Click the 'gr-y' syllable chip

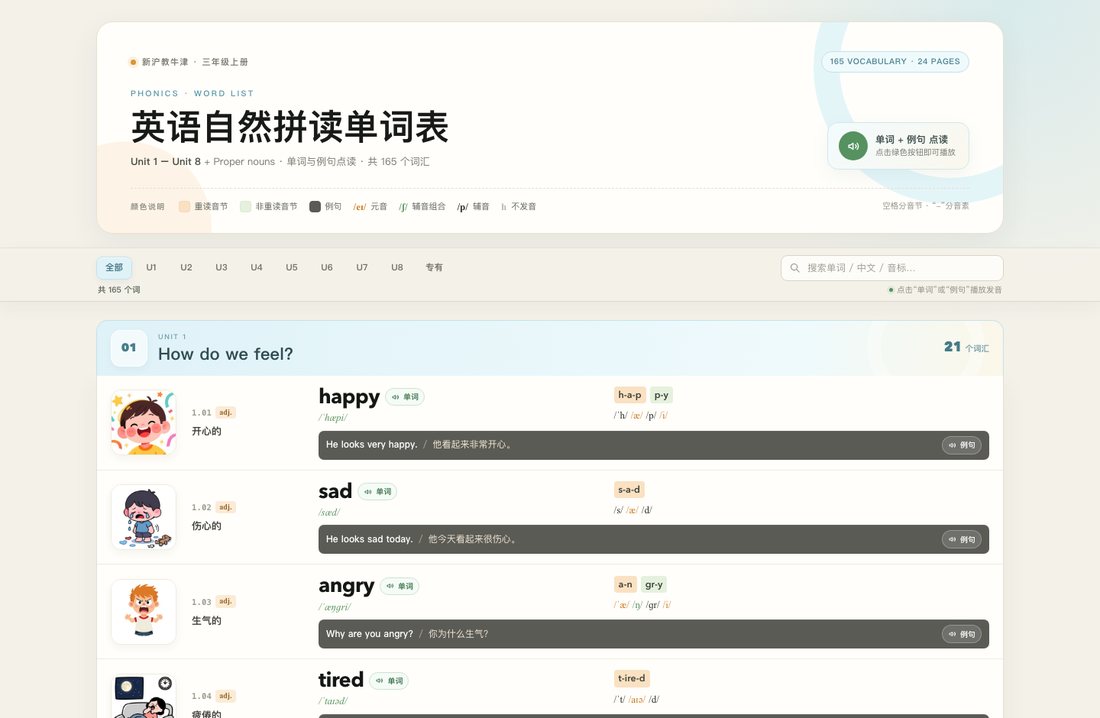coord(654,584)
